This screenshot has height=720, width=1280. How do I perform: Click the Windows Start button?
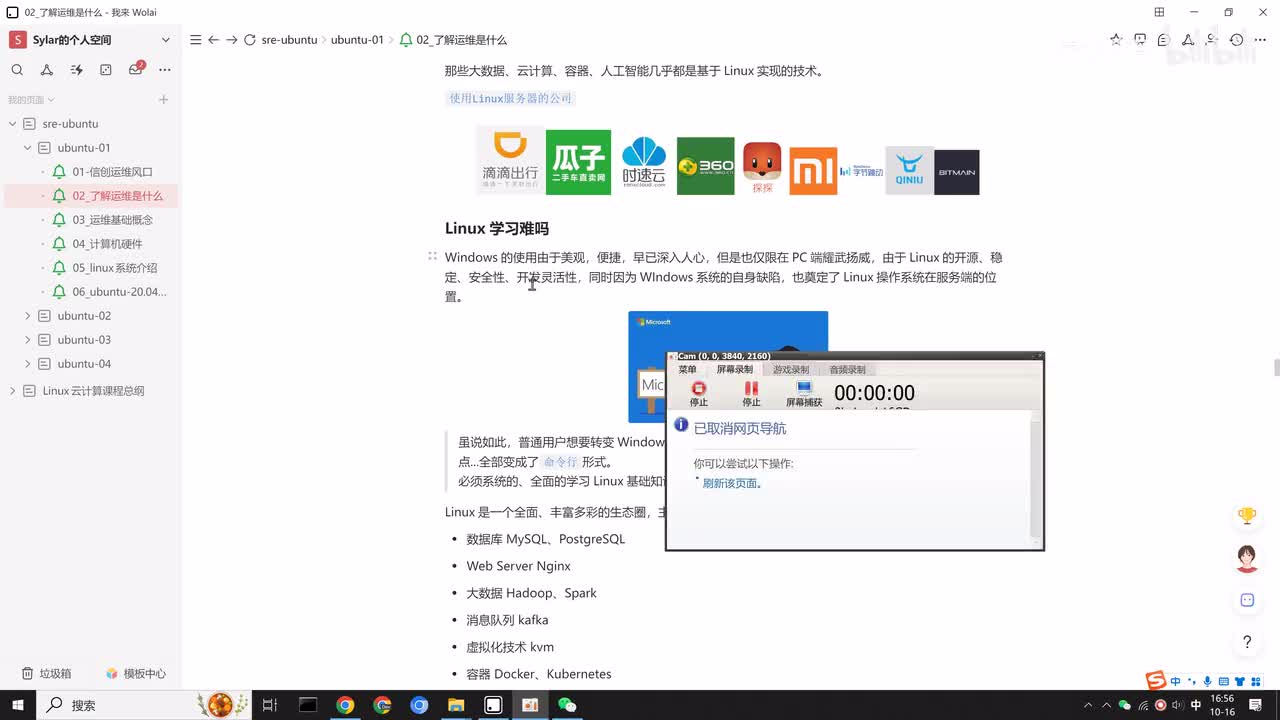tap(18, 705)
